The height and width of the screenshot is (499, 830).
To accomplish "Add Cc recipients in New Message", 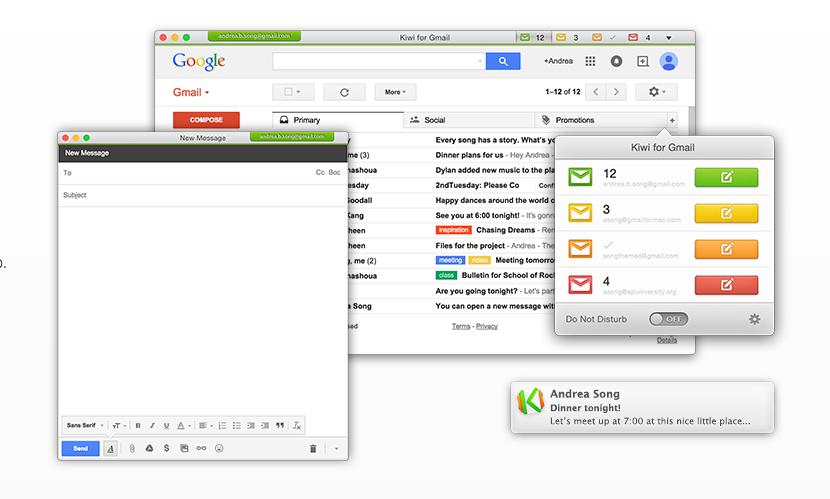I will click(x=320, y=173).
